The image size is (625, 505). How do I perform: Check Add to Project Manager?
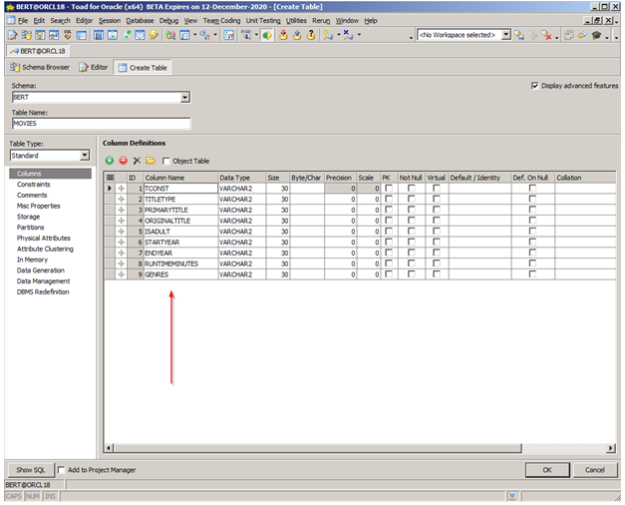(x=61, y=470)
